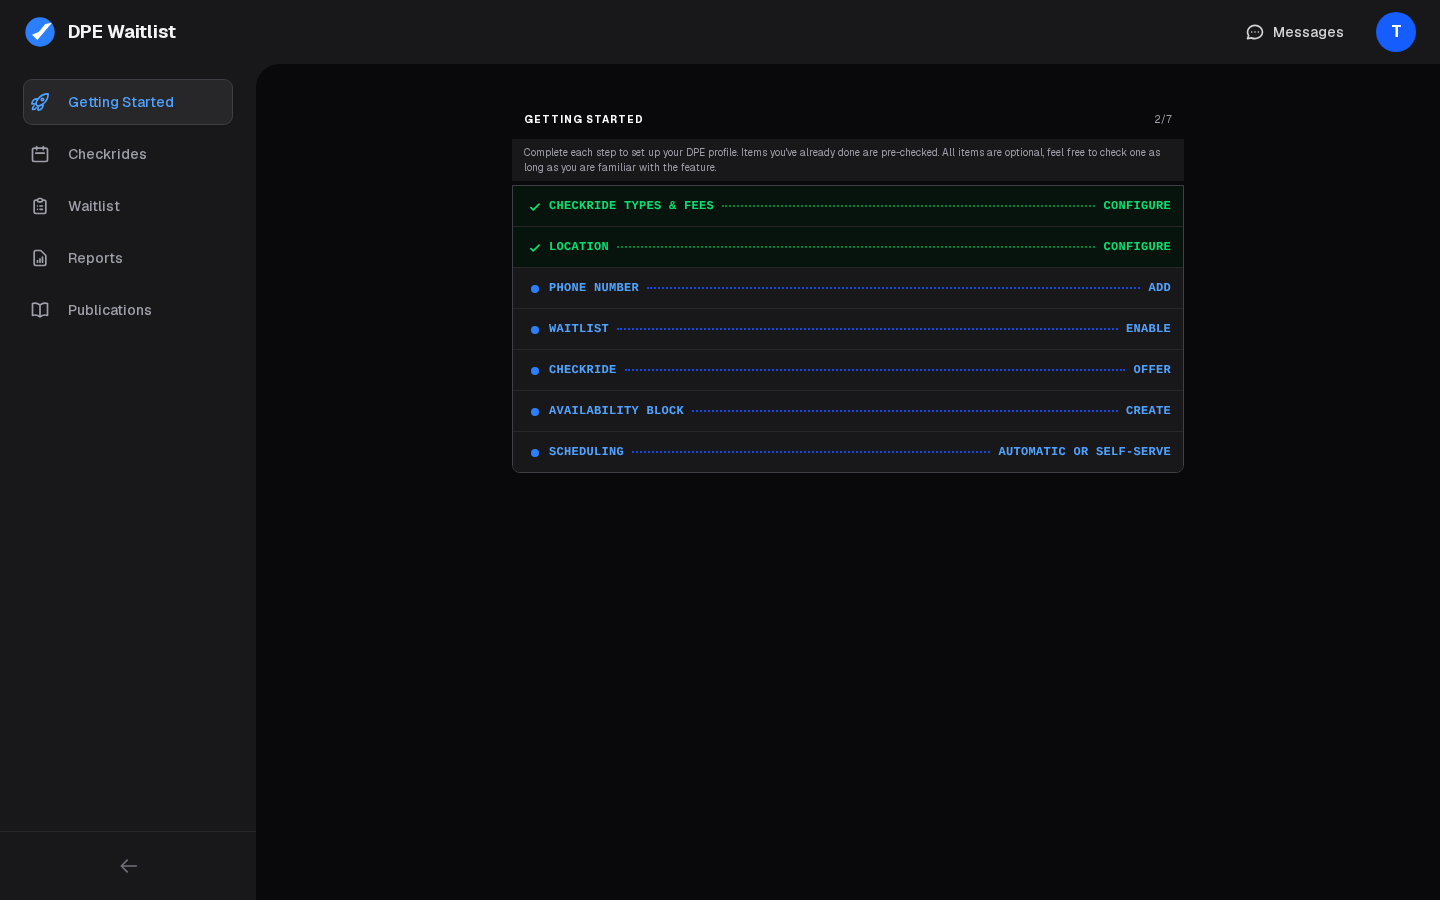The width and height of the screenshot is (1440, 900).
Task: Click the Publications open book icon
Action: tap(40, 310)
